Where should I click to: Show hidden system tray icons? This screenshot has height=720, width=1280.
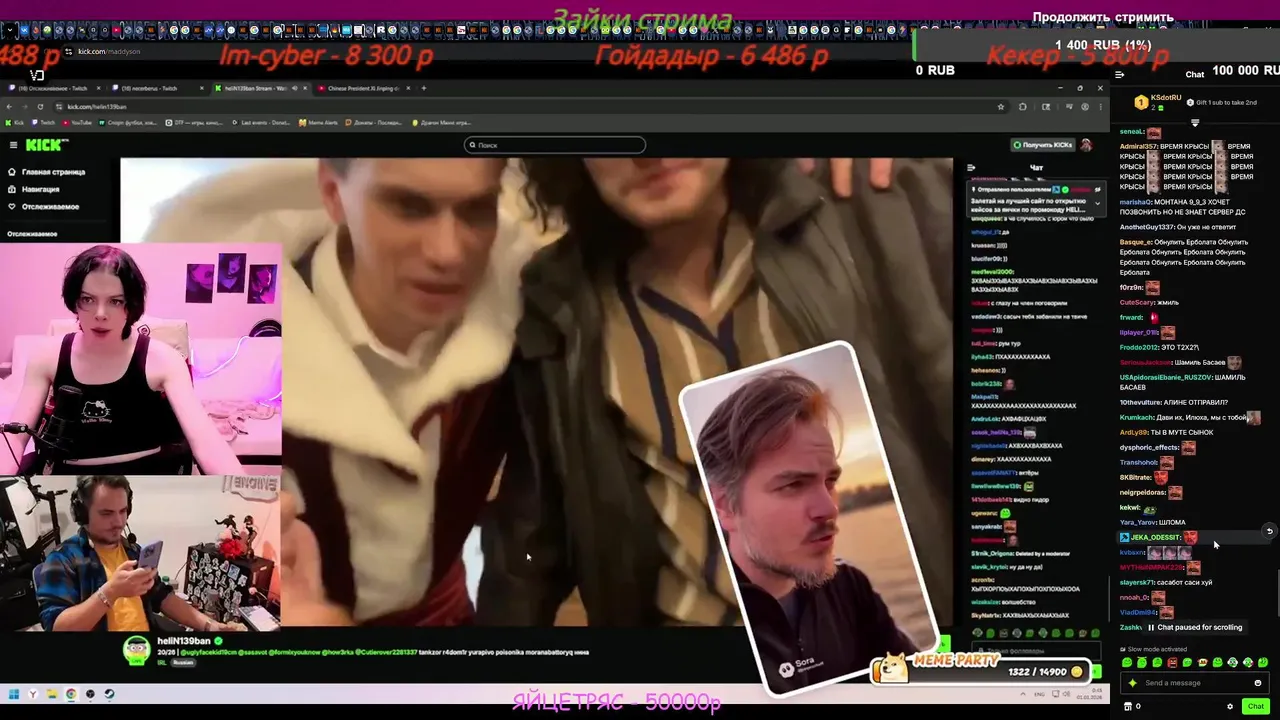[x=1025, y=694]
